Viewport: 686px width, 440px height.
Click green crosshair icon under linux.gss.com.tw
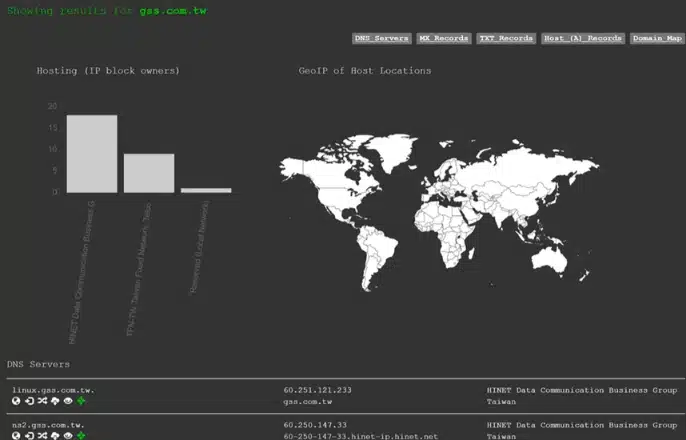(81, 401)
